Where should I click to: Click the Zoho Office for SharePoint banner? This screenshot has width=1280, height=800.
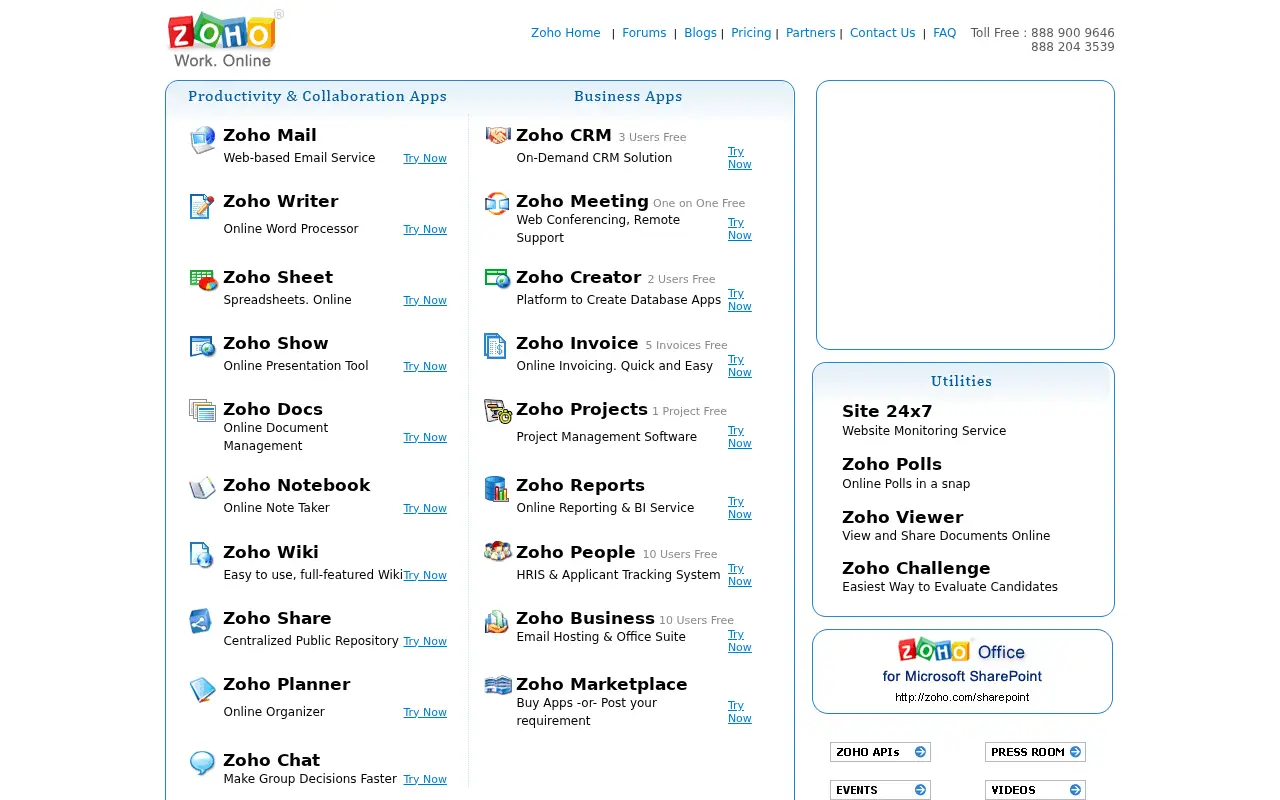tap(962, 671)
